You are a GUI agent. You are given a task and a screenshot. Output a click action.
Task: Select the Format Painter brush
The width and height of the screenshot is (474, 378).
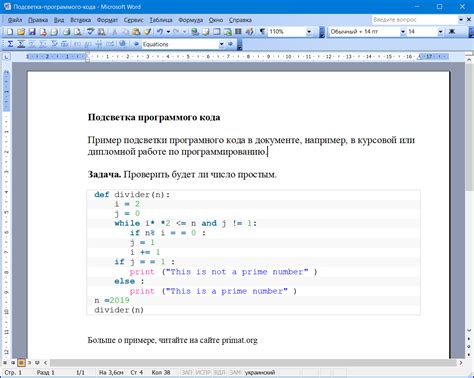148,32
